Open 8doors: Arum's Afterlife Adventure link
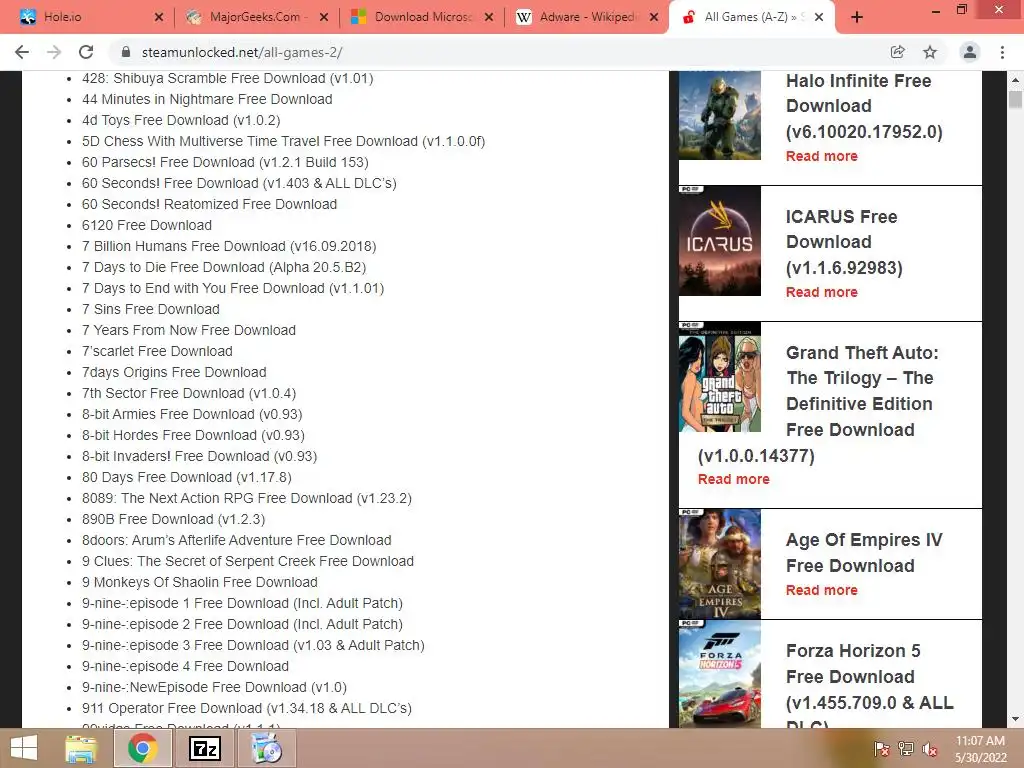The height and width of the screenshot is (768, 1024). coord(236,540)
